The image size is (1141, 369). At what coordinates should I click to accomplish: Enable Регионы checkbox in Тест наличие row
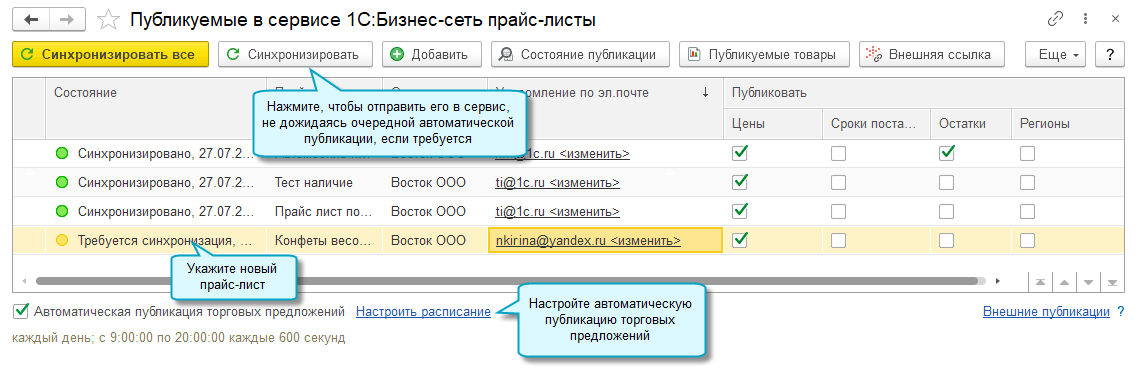[1027, 183]
